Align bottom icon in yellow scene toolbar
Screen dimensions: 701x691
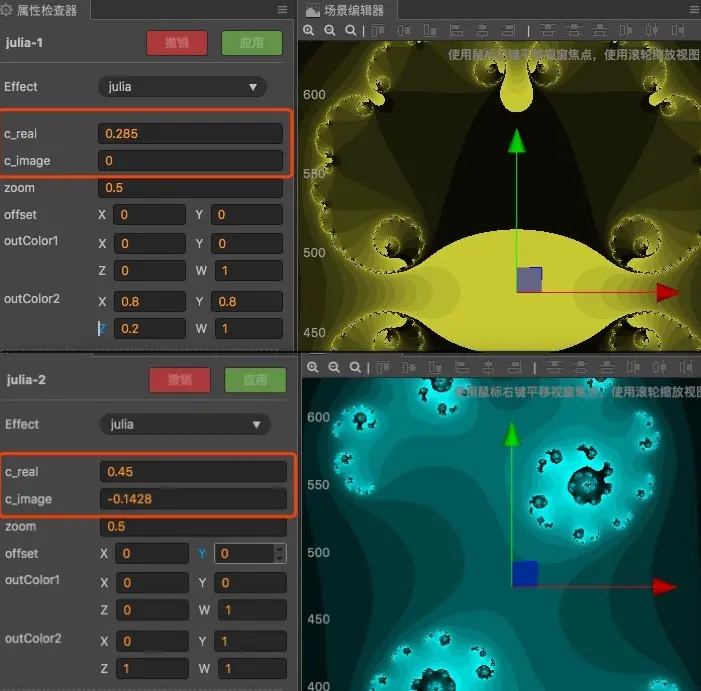430,30
